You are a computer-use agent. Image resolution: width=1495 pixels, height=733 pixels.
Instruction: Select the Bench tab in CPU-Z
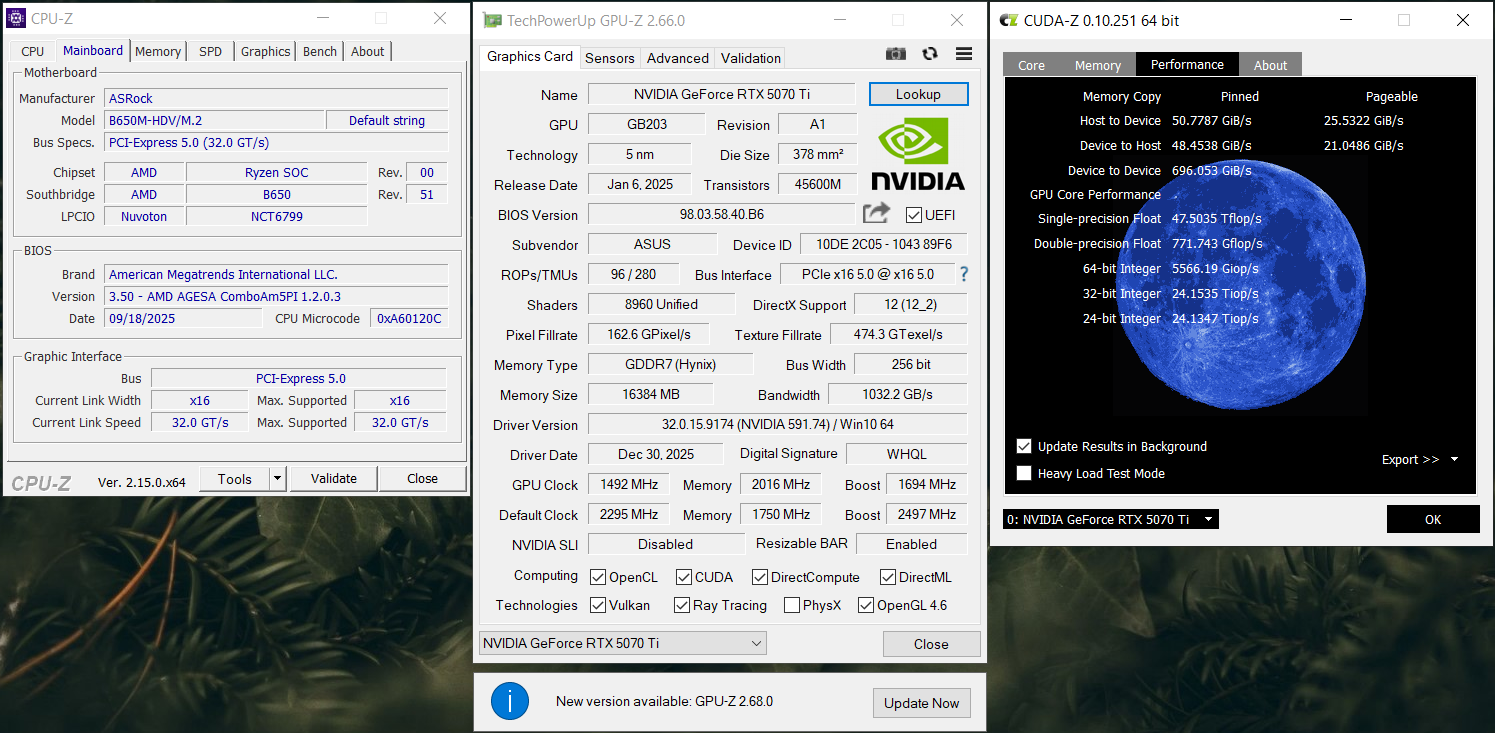pyautogui.click(x=320, y=51)
